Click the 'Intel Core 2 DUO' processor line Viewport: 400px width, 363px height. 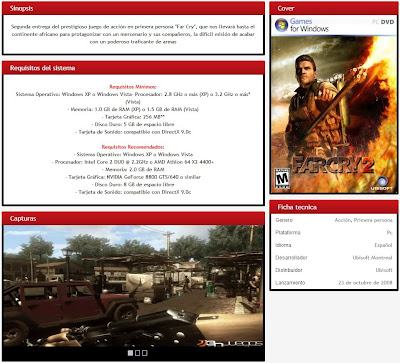(133, 162)
